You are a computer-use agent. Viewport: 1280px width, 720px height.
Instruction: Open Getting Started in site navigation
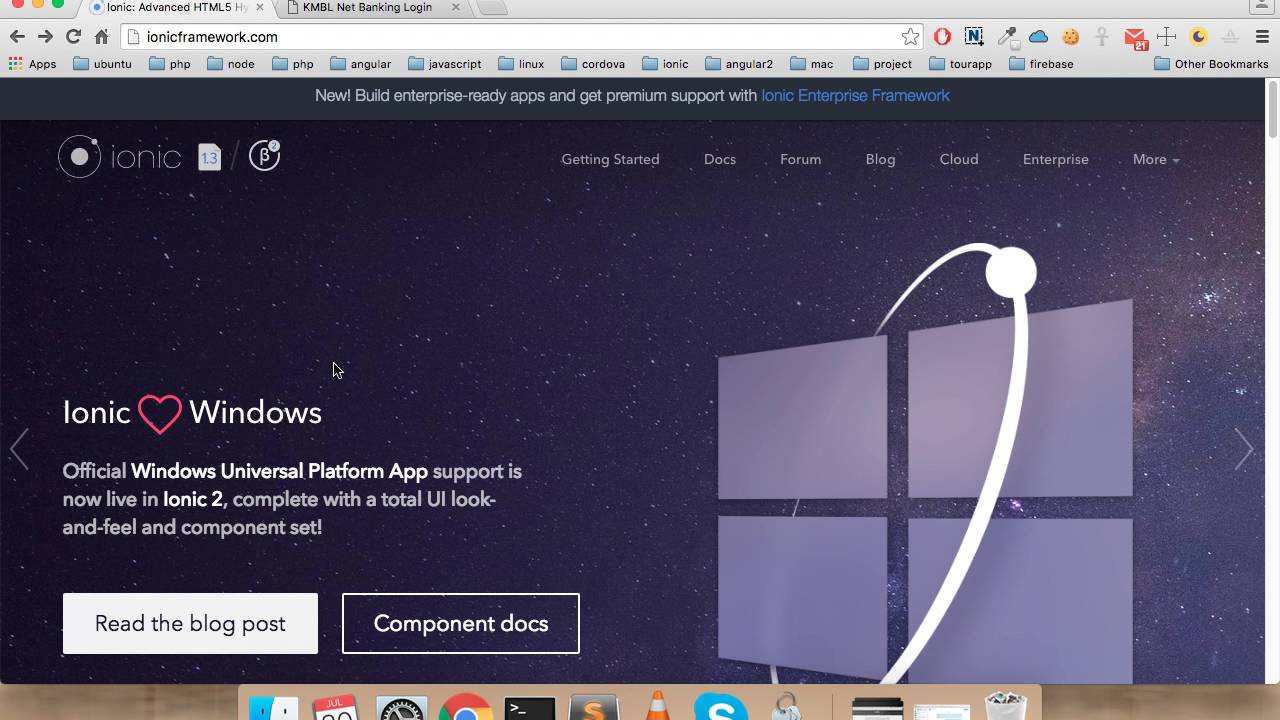[x=610, y=159]
